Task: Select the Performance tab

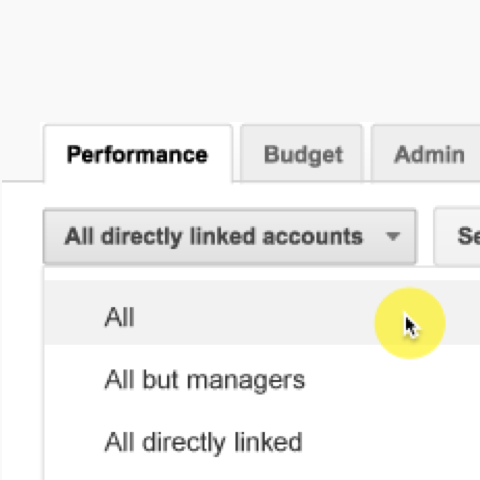Action: pyautogui.click(x=138, y=154)
